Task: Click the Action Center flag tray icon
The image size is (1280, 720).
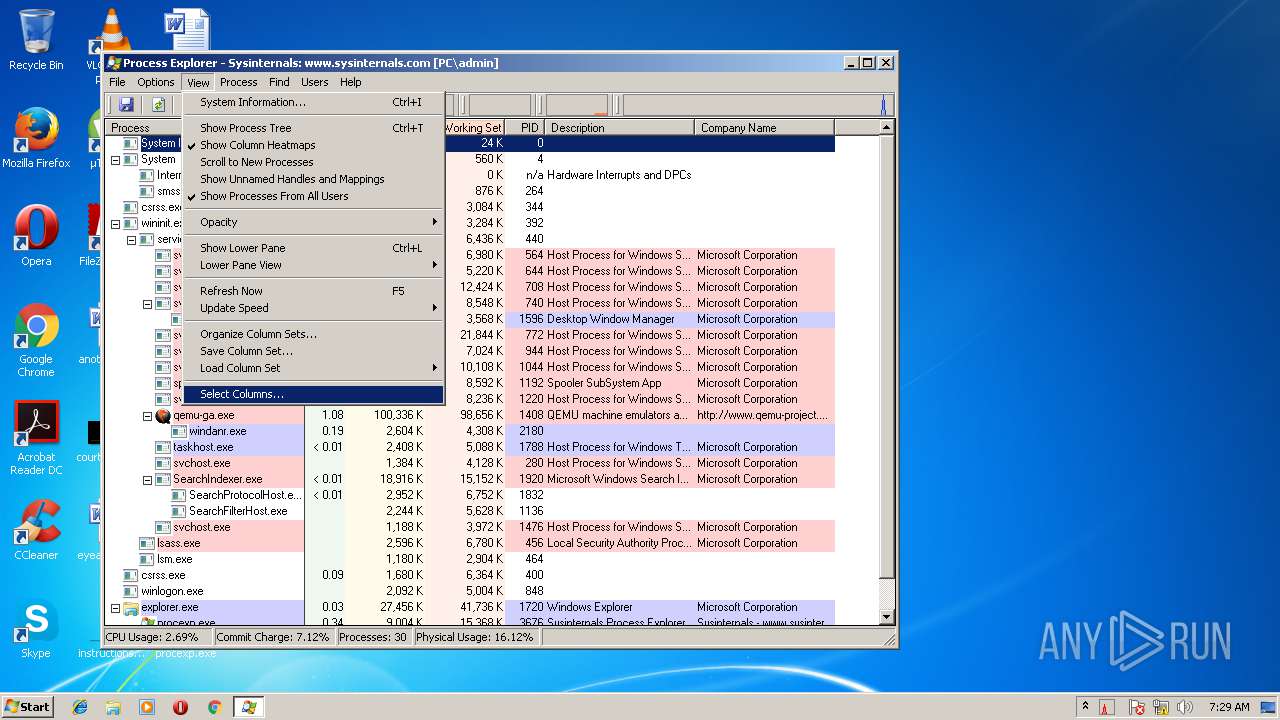Action: pyautogui.click(x=1137, y=707)
